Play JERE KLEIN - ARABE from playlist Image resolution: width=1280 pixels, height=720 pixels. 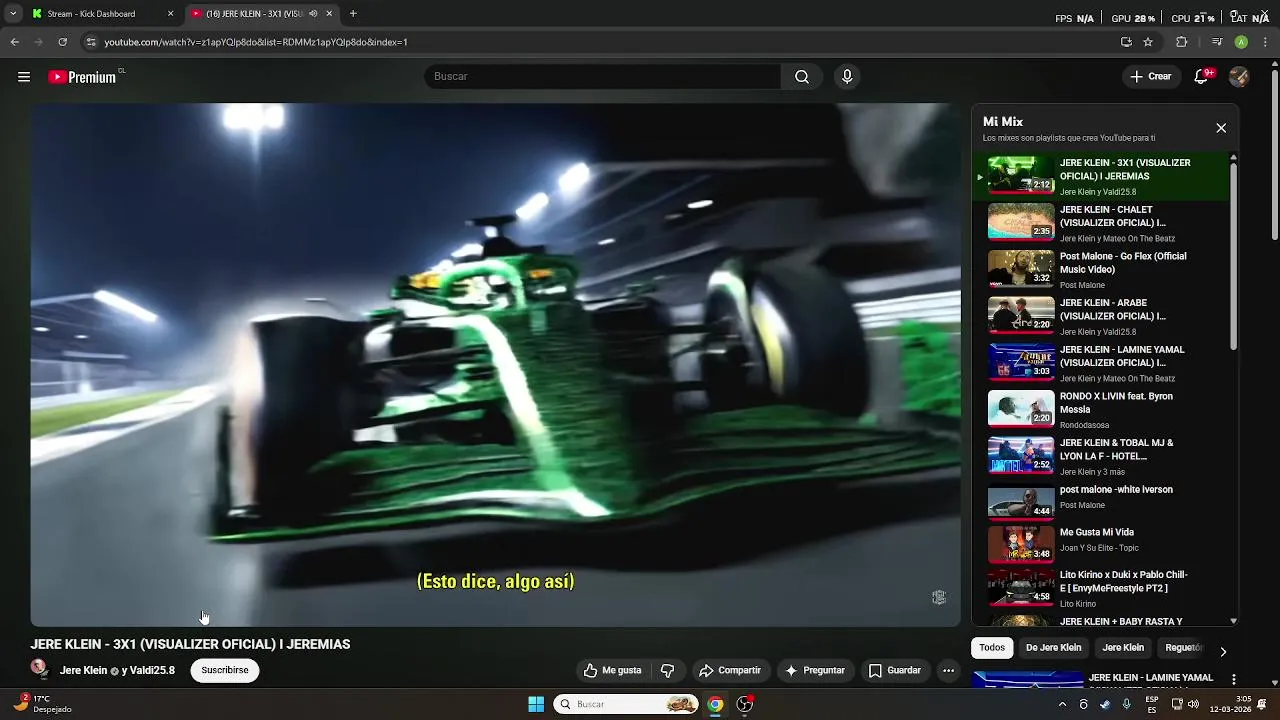[x=1100, y=316]
